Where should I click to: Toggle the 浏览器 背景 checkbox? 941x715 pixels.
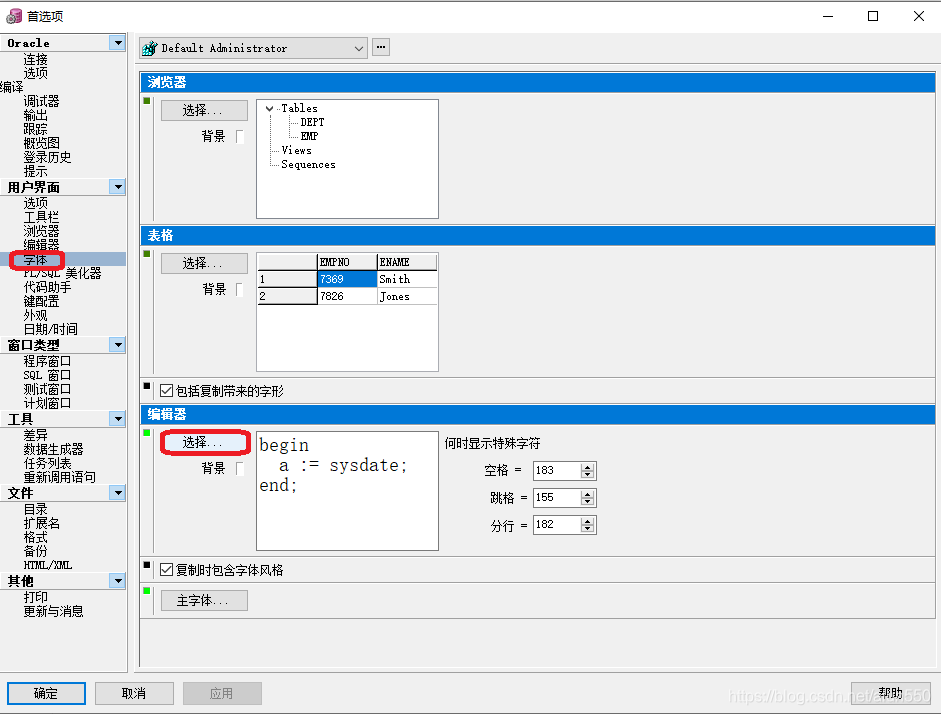point(240,137)
